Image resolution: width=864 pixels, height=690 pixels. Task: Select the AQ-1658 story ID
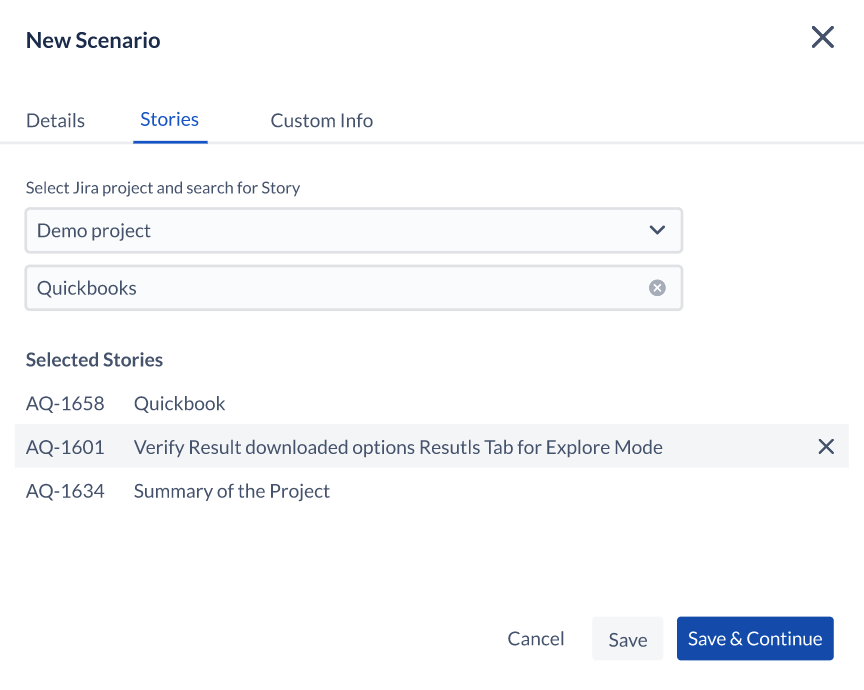click(65, 403)
